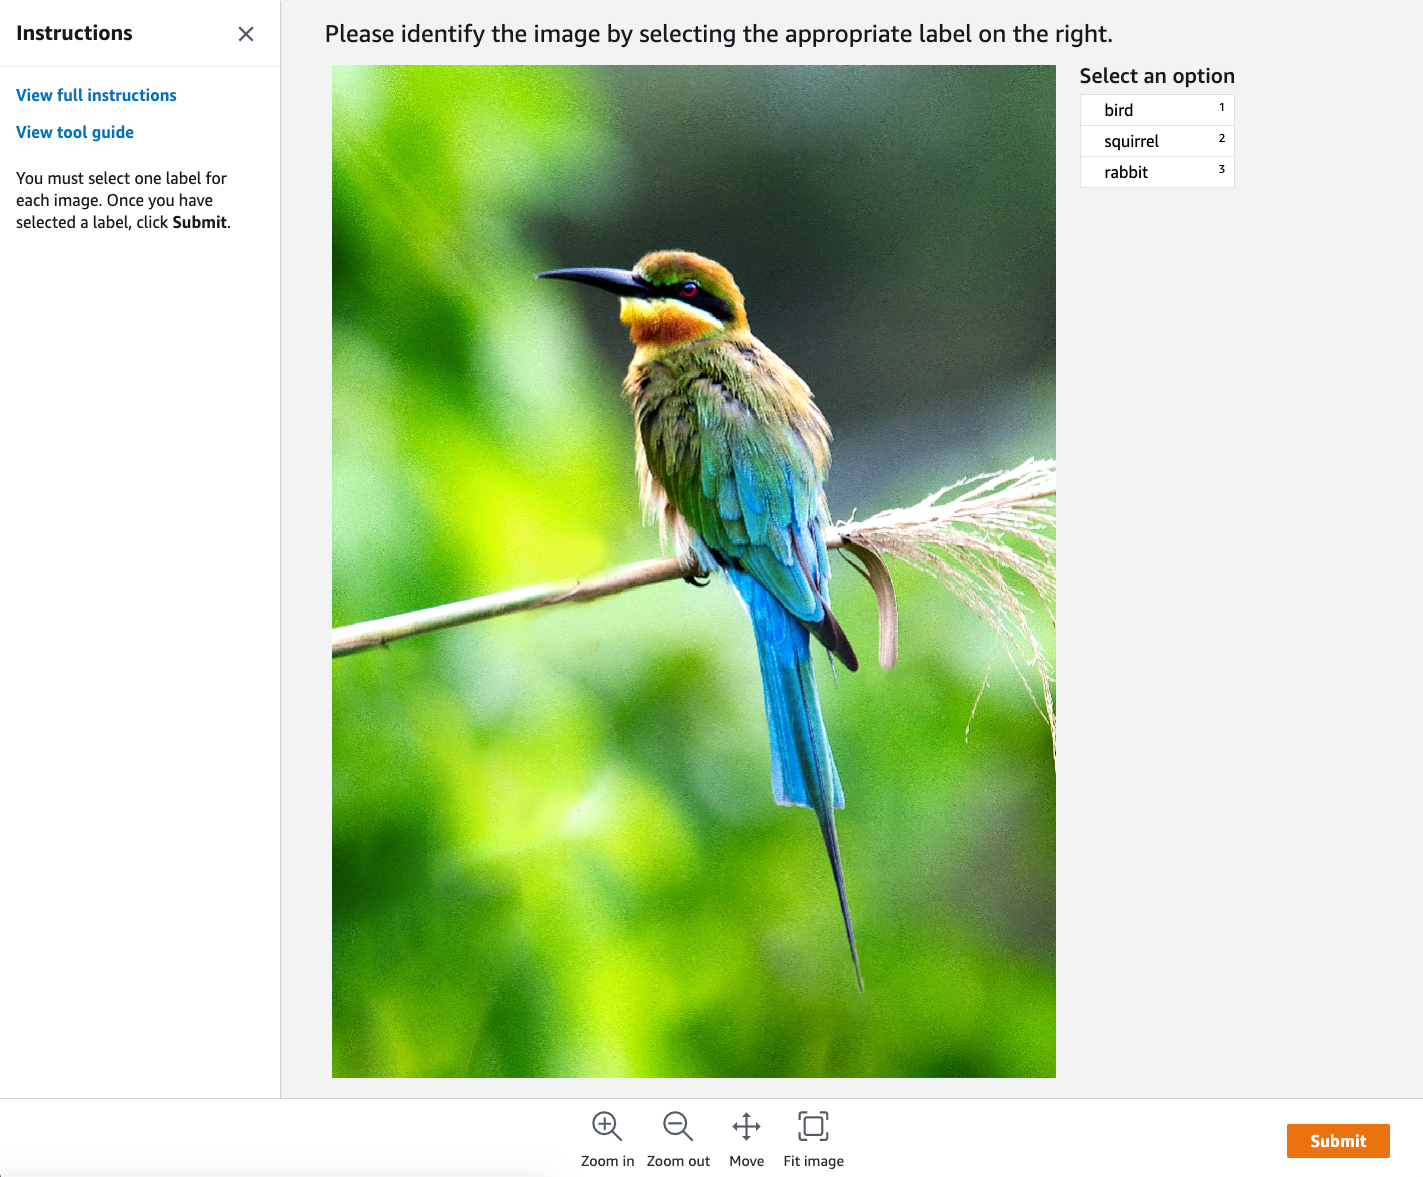1423x1177 pixels.
Task: Select the squirrel label option
Action: [1131, 141]
